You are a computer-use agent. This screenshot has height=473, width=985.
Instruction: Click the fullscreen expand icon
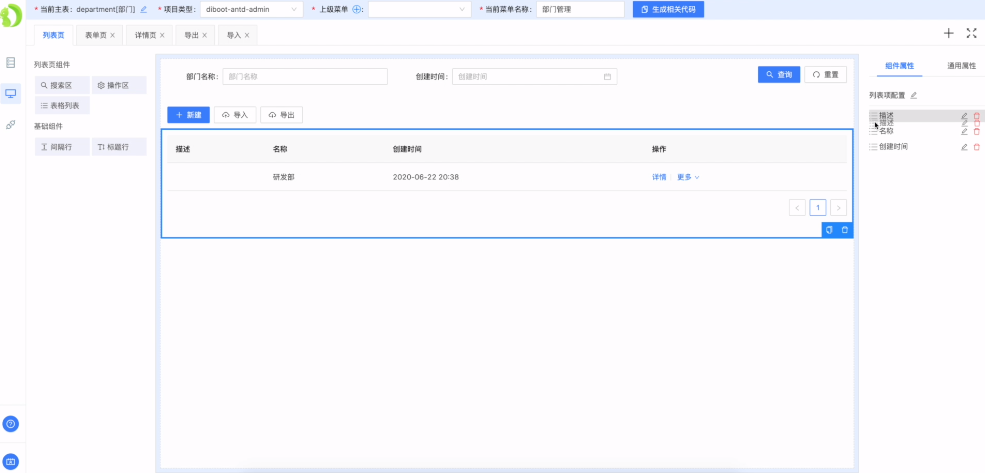[x=971, y=33]
